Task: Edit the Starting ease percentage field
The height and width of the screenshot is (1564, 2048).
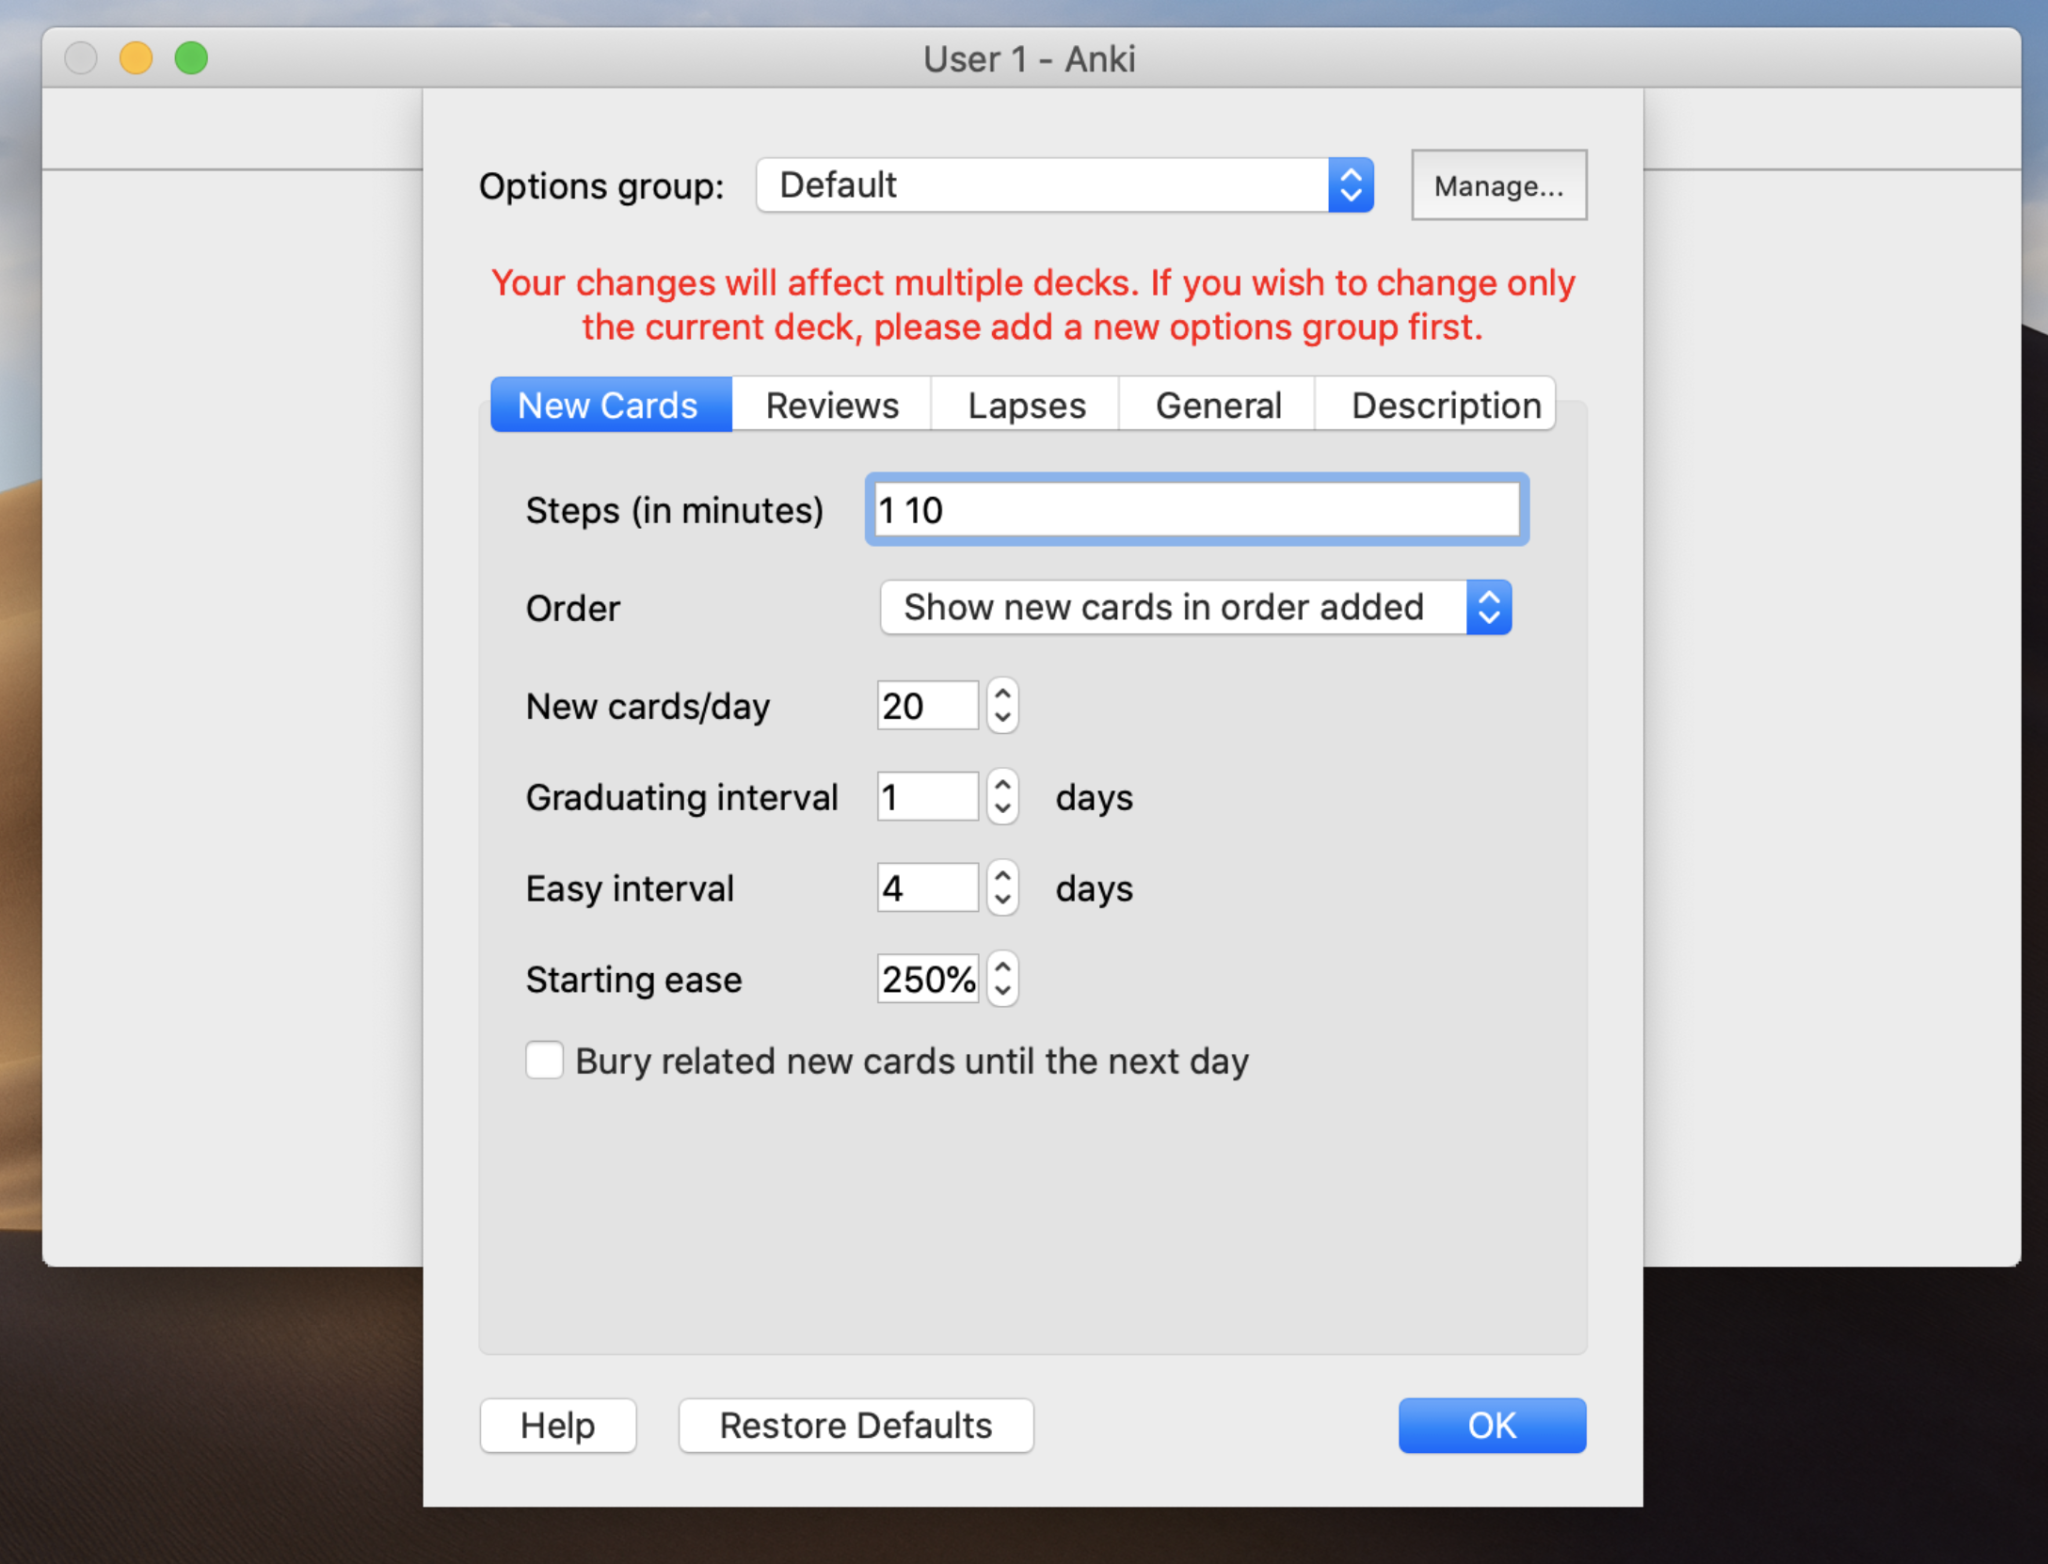Action: click(x=926, y=979)
